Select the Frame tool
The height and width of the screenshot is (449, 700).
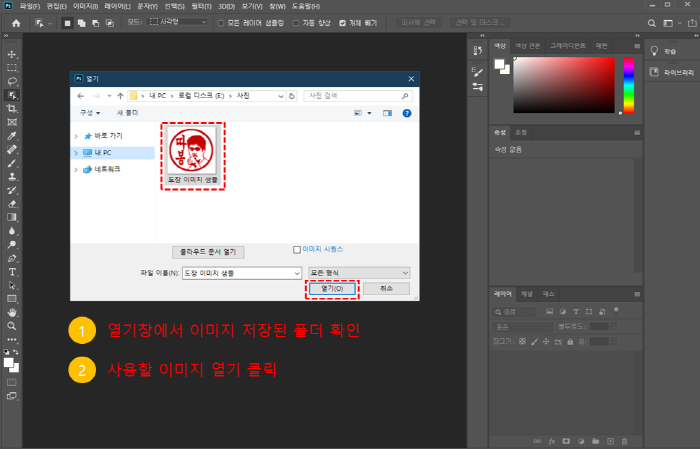[x=12, y=122]
